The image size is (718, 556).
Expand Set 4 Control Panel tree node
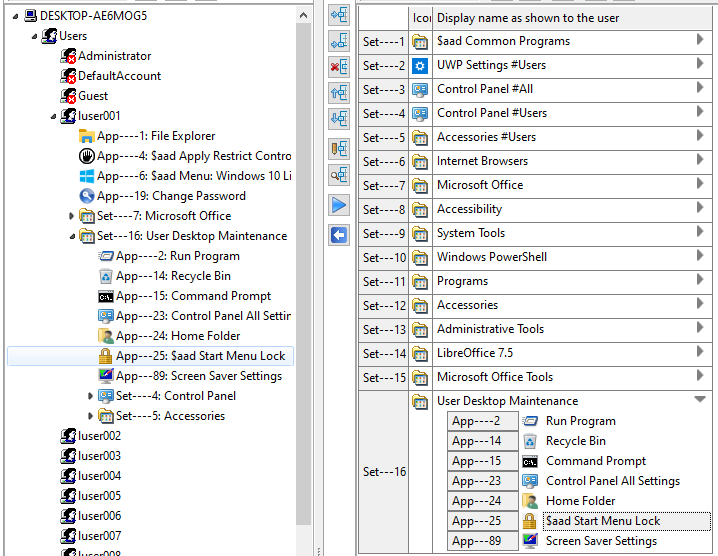90,396
